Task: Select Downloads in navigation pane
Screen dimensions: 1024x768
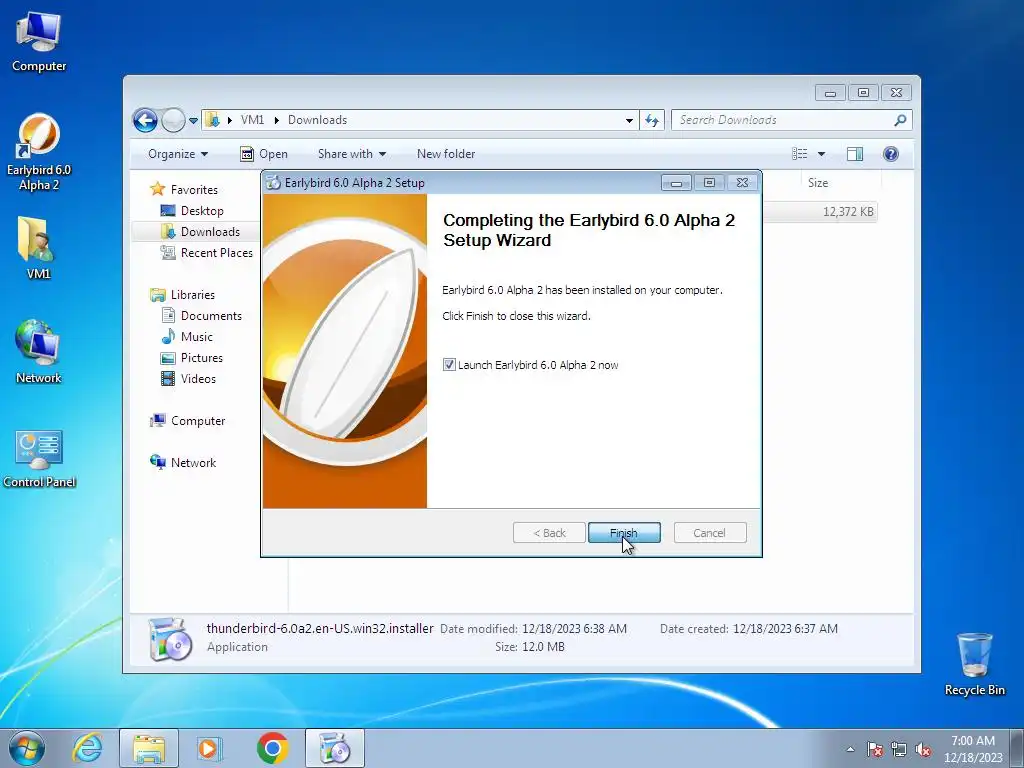Action: click(210, 231)
